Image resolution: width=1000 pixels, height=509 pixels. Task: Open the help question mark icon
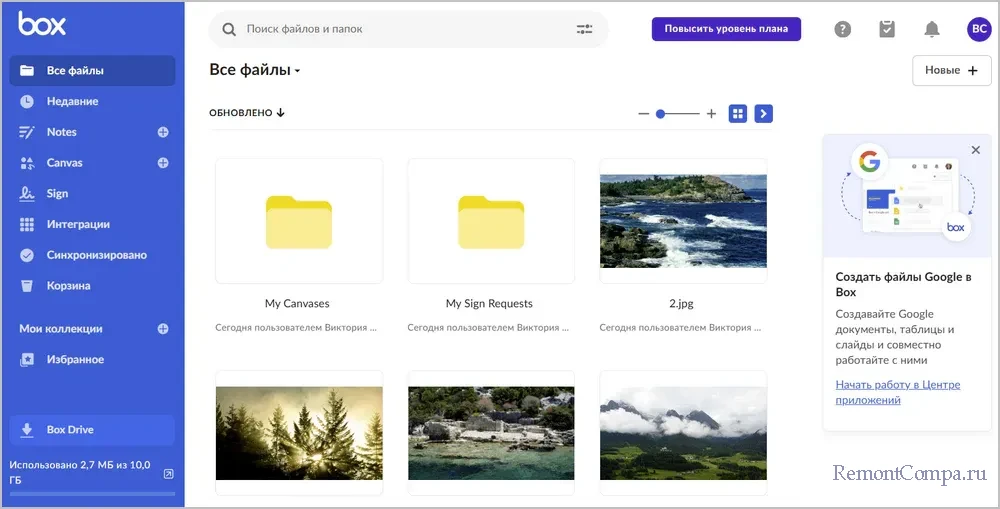(843, 30)
